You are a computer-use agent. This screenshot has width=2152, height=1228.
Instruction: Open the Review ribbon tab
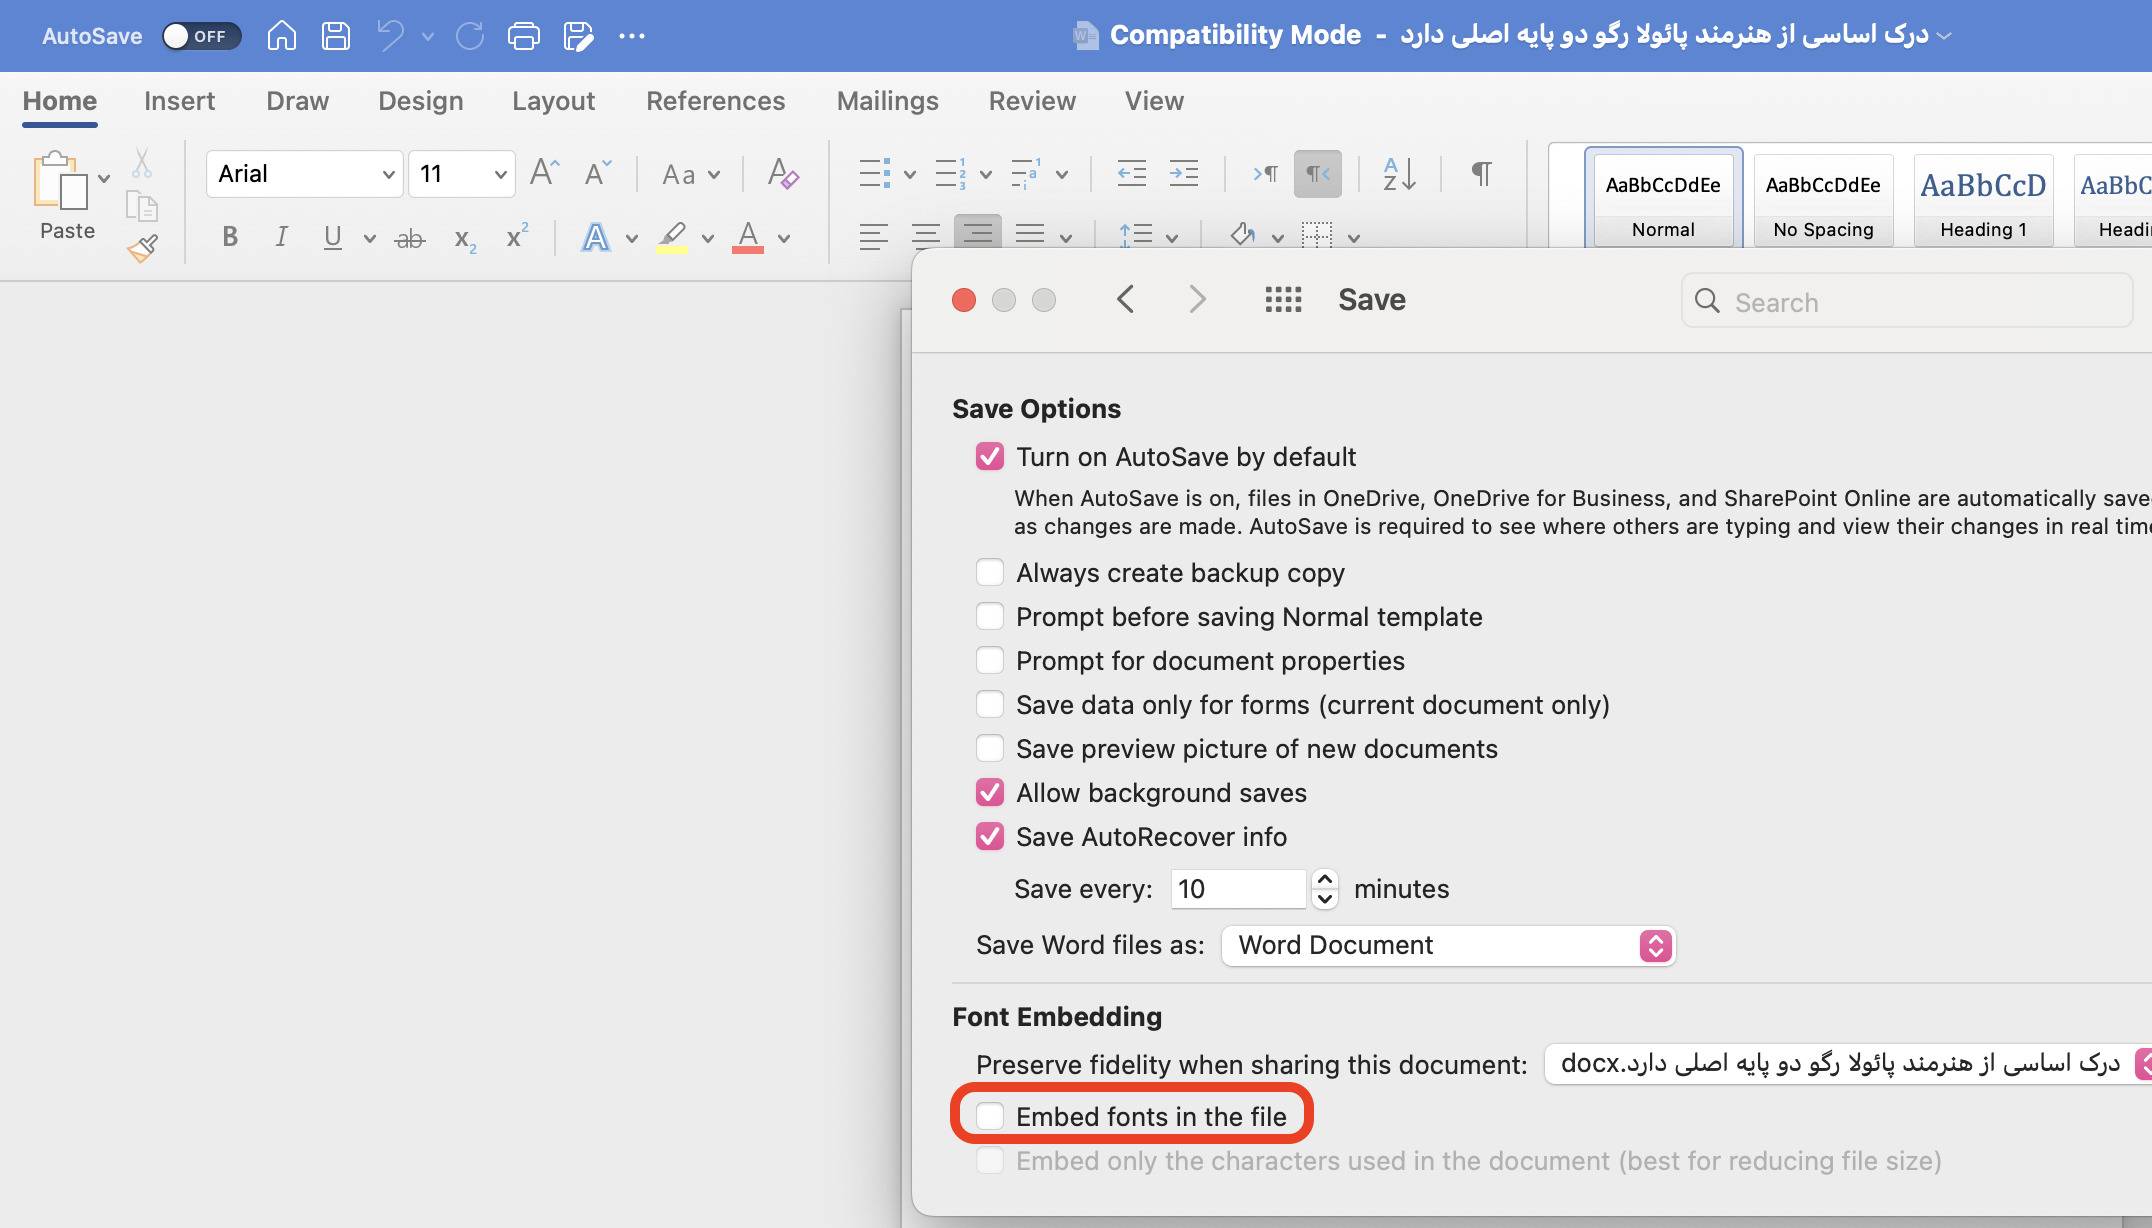[1031, 101]
